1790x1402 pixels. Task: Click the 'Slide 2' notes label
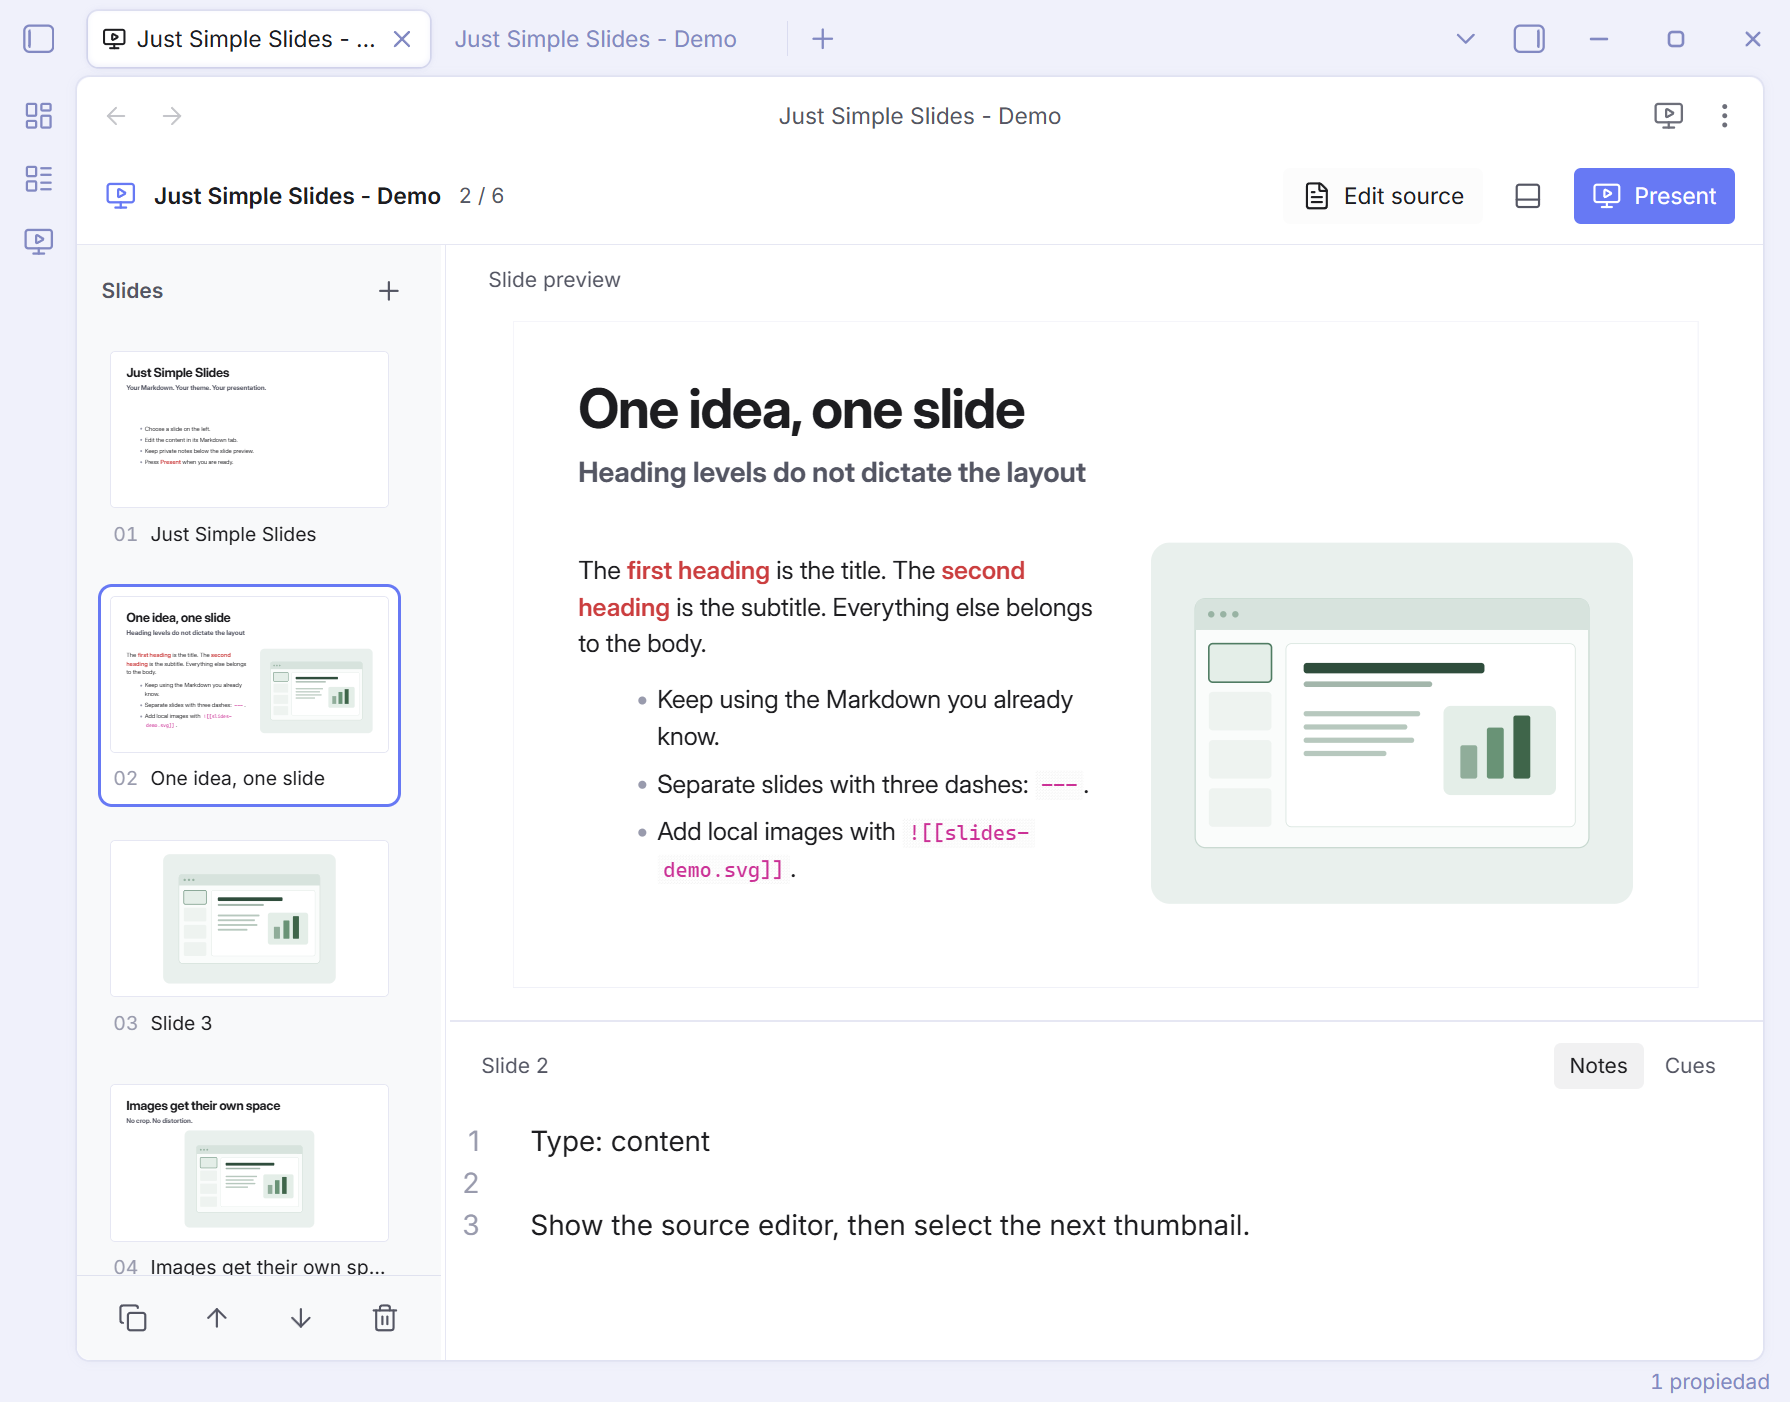(x=515, y=1066)
